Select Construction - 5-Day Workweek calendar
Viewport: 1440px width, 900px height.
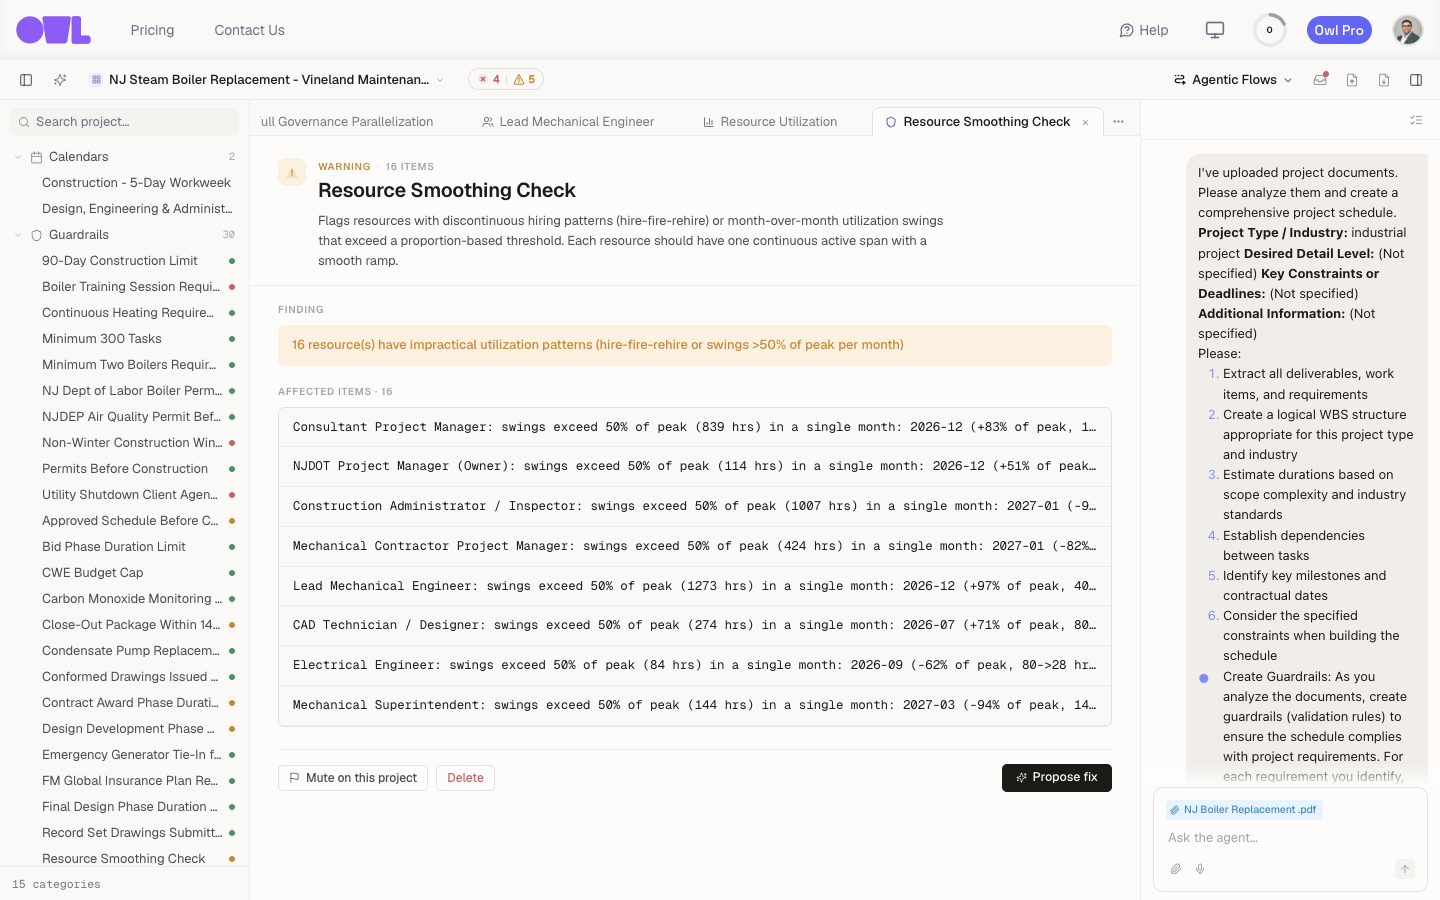click(136, 183)
